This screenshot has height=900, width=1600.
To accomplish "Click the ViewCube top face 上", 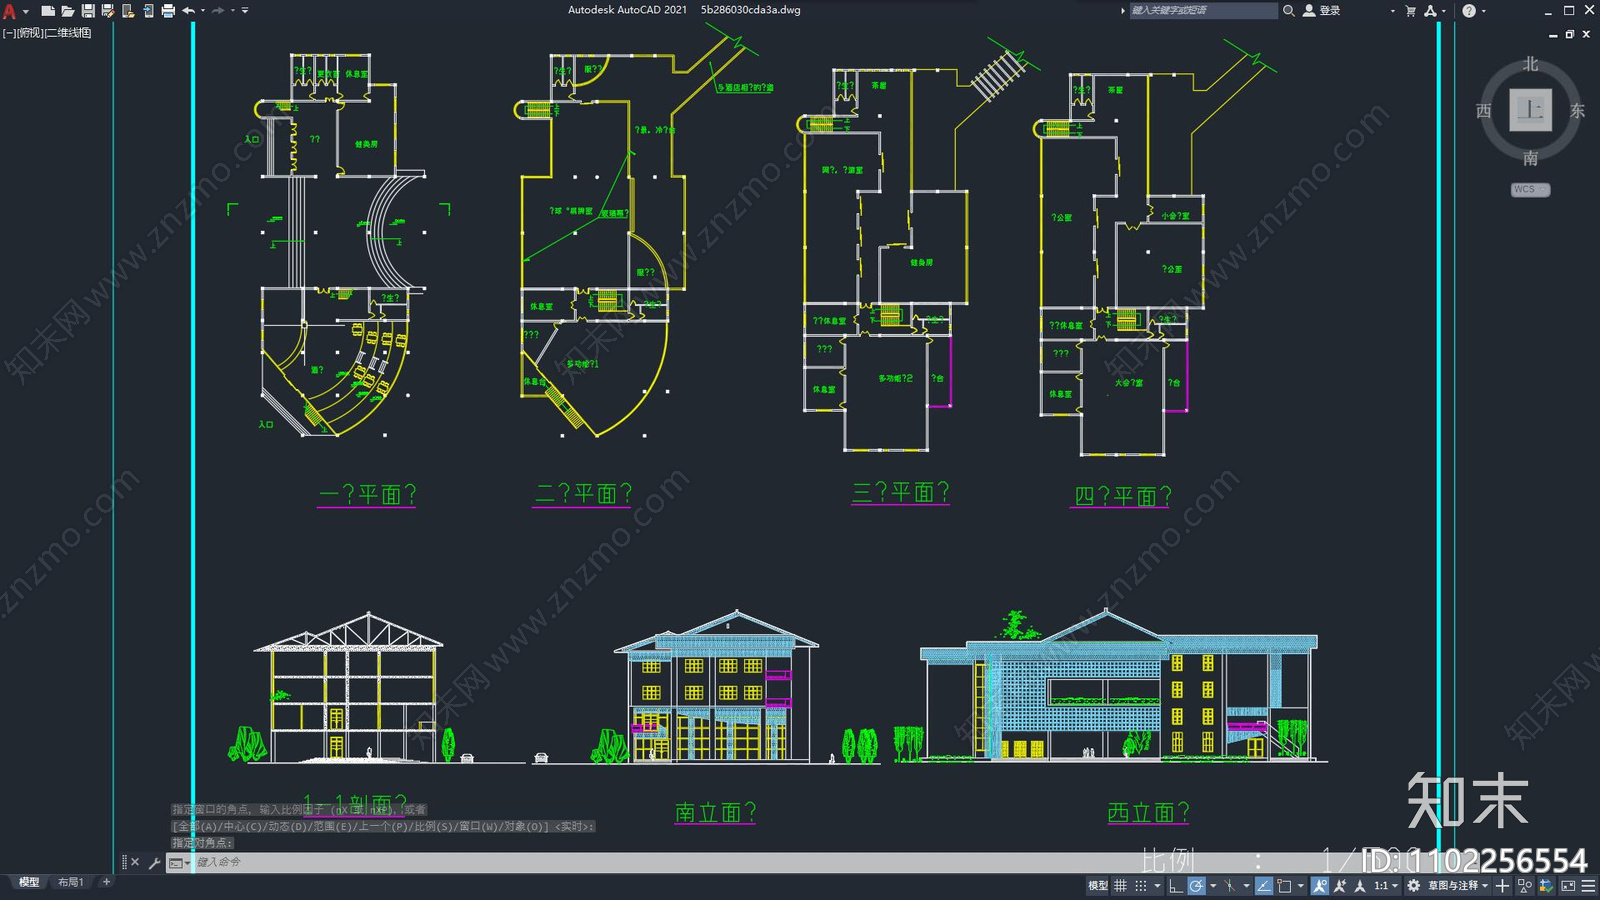I will [x=1530, y=110].
